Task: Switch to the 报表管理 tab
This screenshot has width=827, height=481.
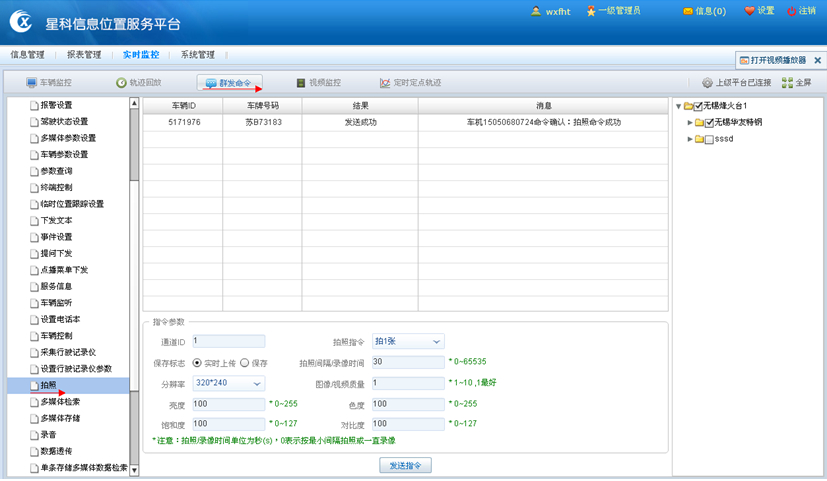Action: (84, 55)
